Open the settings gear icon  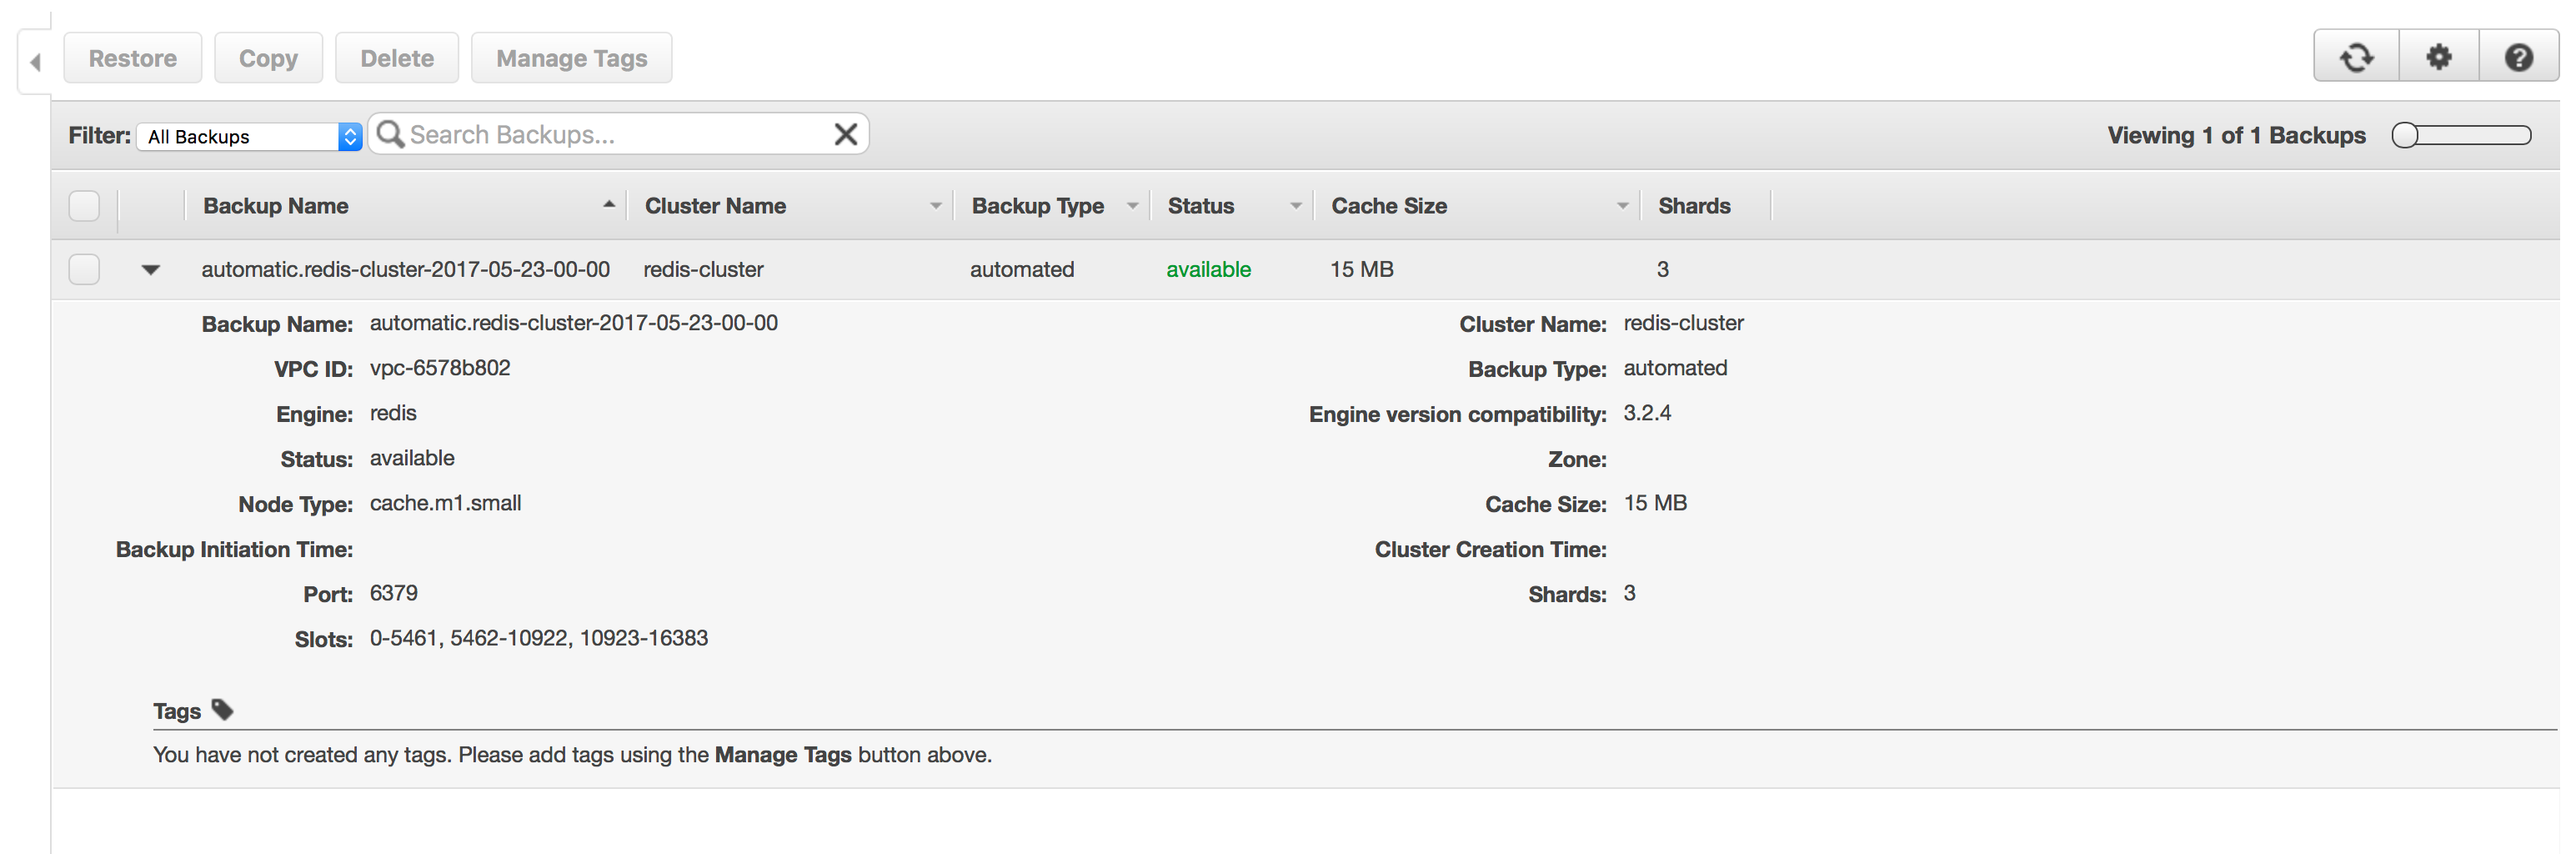coord(2439,57)
